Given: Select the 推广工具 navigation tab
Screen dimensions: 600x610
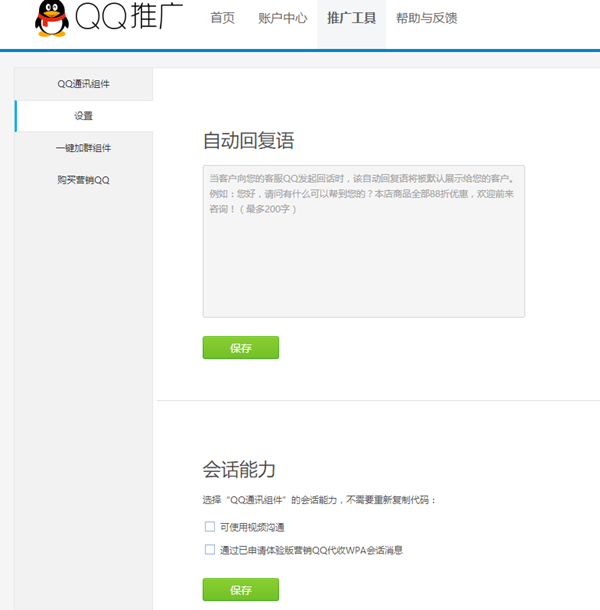Looking at the screenshot, I should coord(351,18).
